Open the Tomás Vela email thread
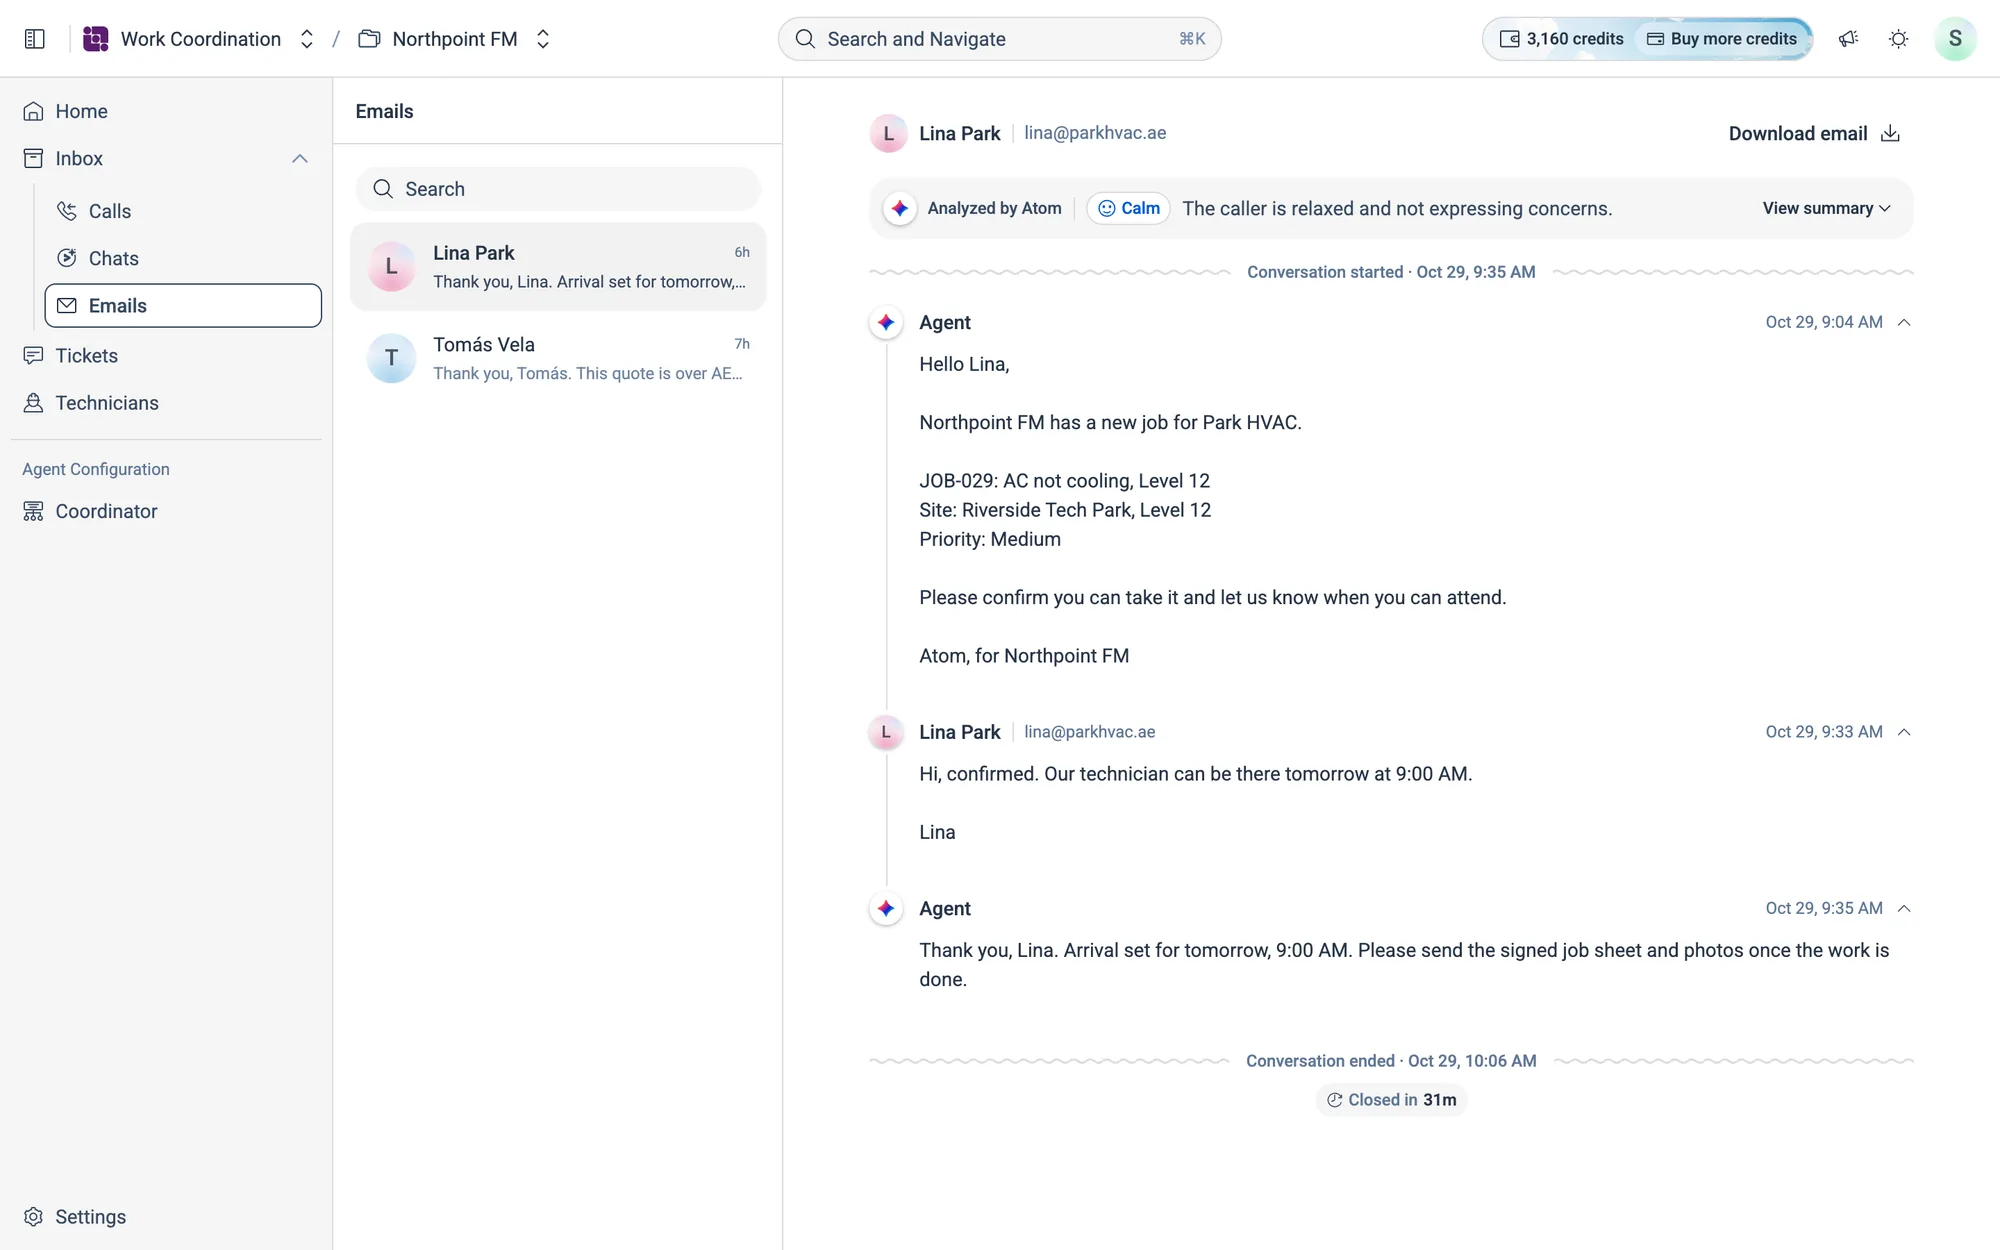The width and height of the screenshot is (2000, 1250). [558, 358]
